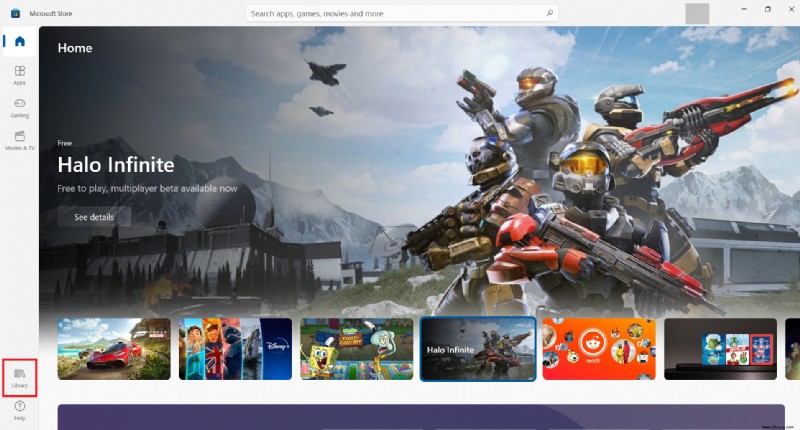The image size is (800, 430).
Task: Minimize the Microsoft Store window
Action: point(744,9)
